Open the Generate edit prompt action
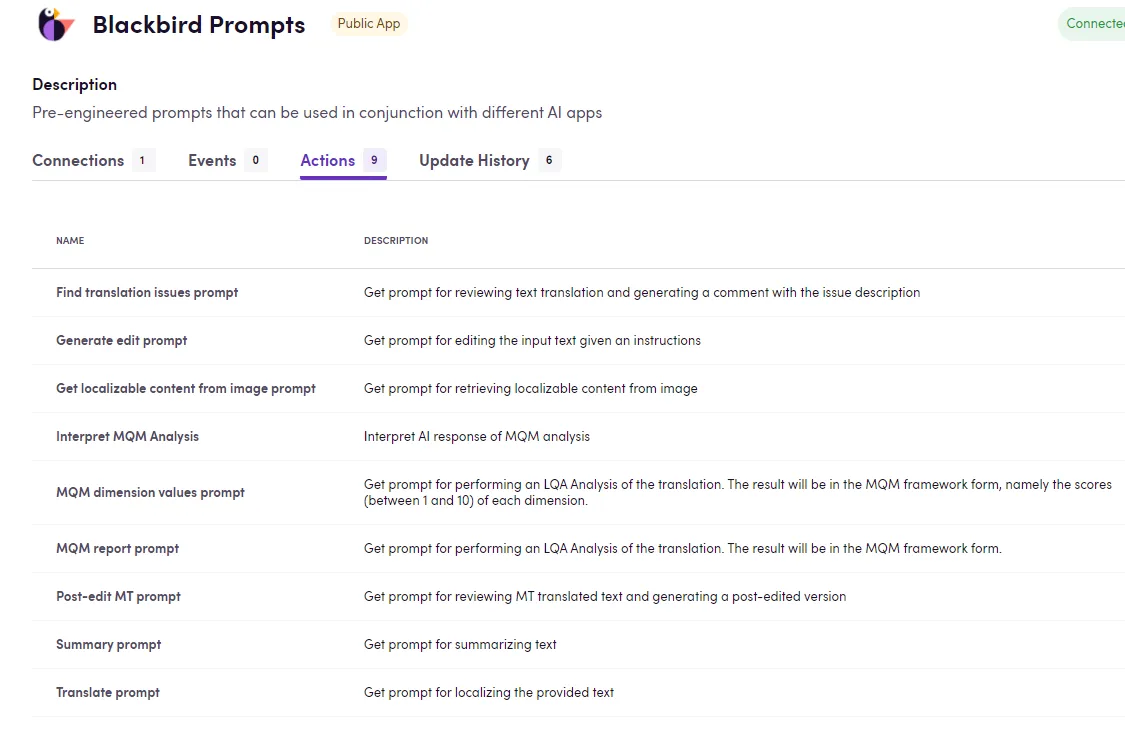The image size is (1125, 732). coord(121,340)
